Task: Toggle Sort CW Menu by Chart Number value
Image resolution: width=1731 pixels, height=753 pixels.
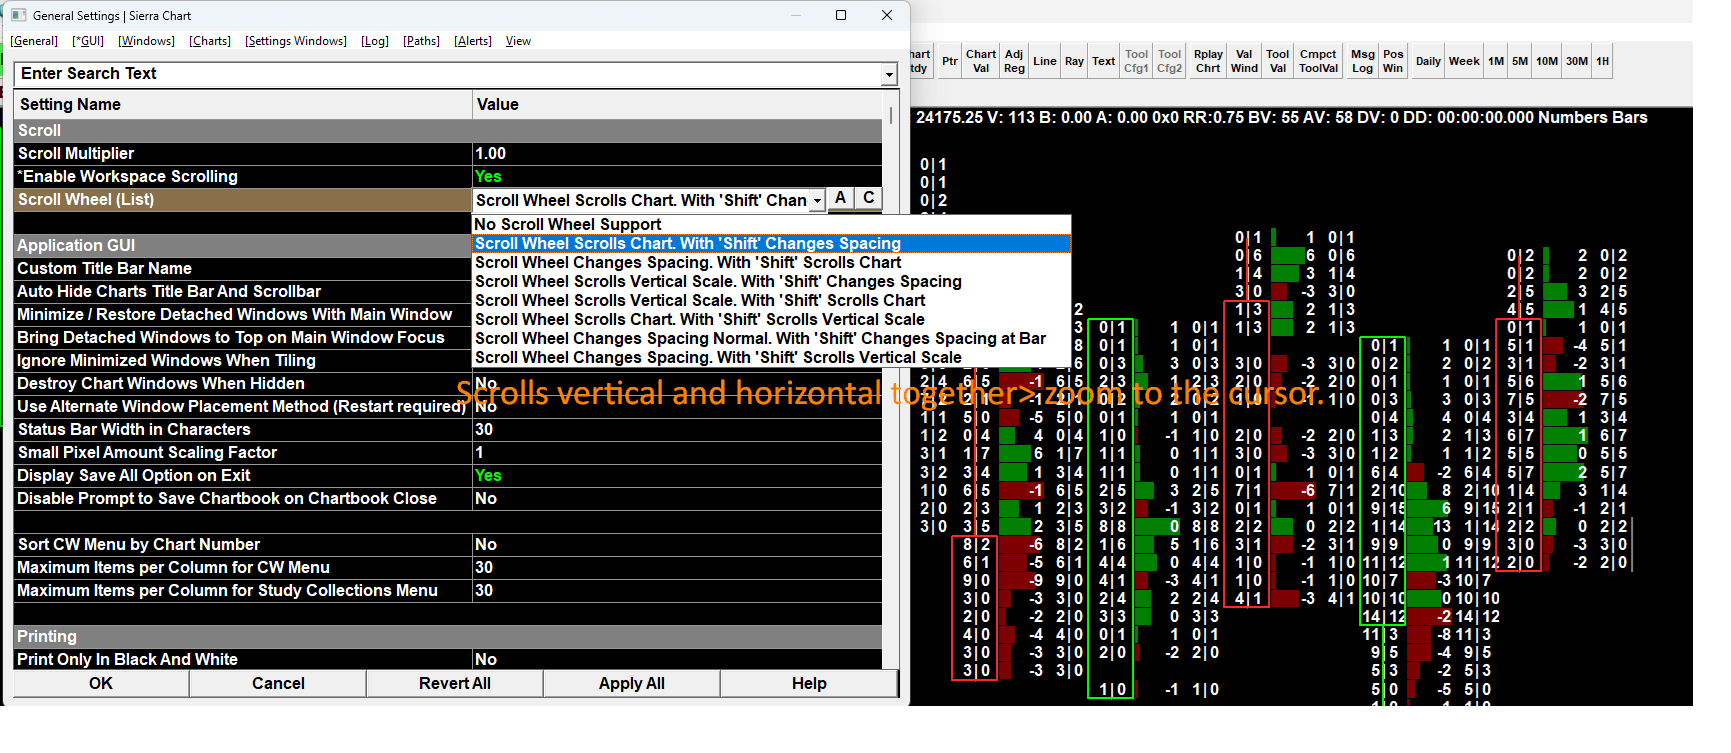Action: click(677, 544)
